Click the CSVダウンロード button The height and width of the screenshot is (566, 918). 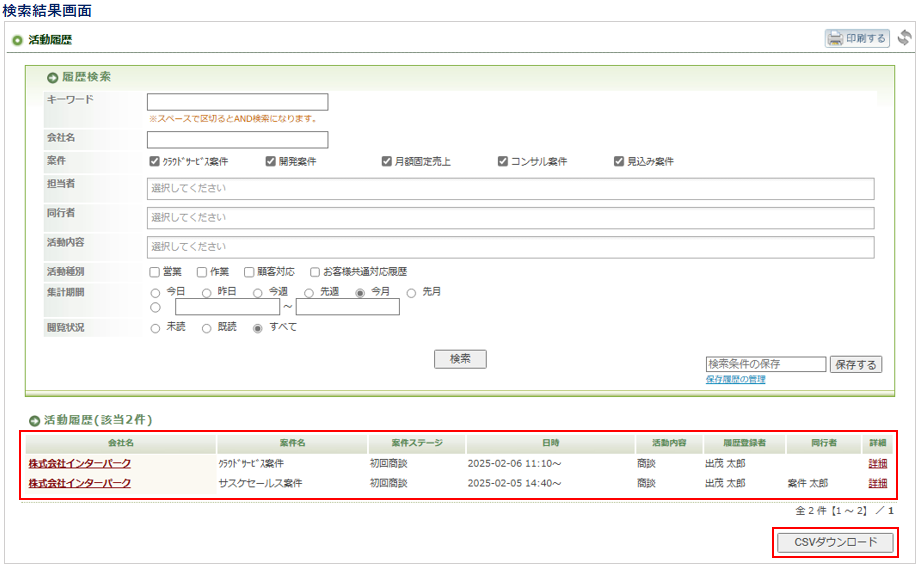835,542
